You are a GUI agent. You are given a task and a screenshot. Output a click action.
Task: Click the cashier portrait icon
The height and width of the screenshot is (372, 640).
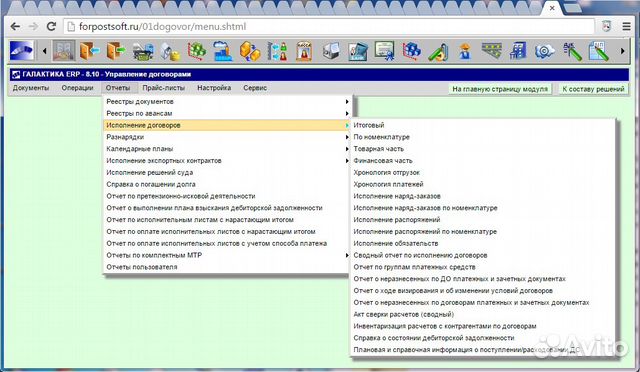(304, 51)
